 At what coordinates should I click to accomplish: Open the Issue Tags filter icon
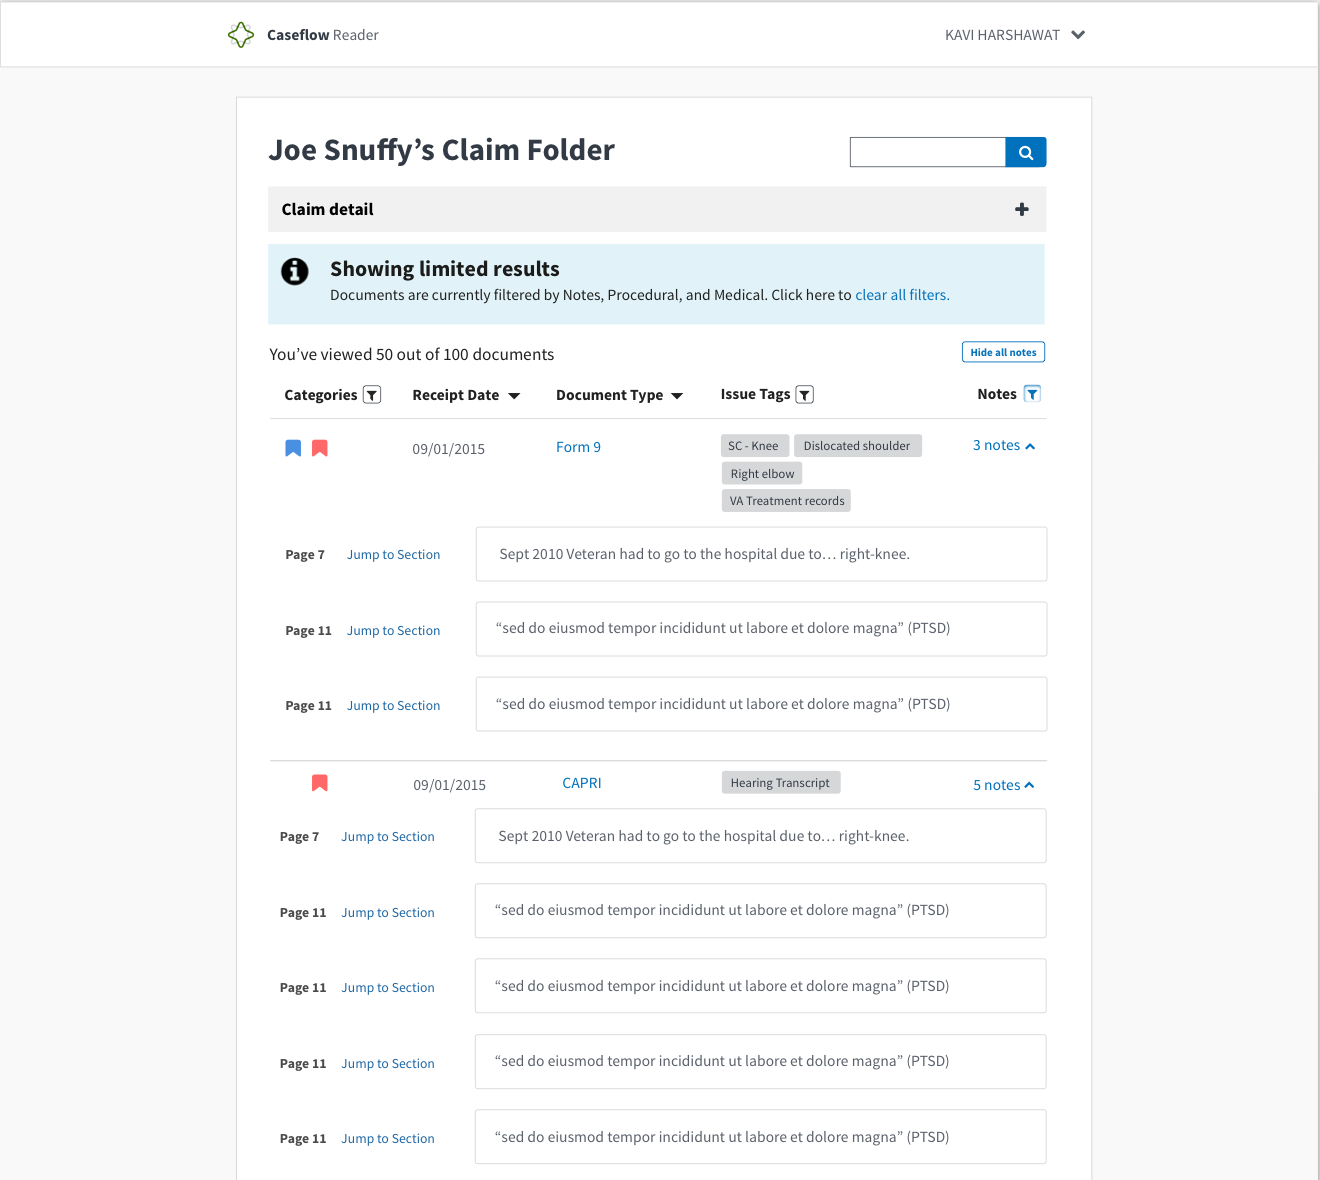tap(805, 395)
